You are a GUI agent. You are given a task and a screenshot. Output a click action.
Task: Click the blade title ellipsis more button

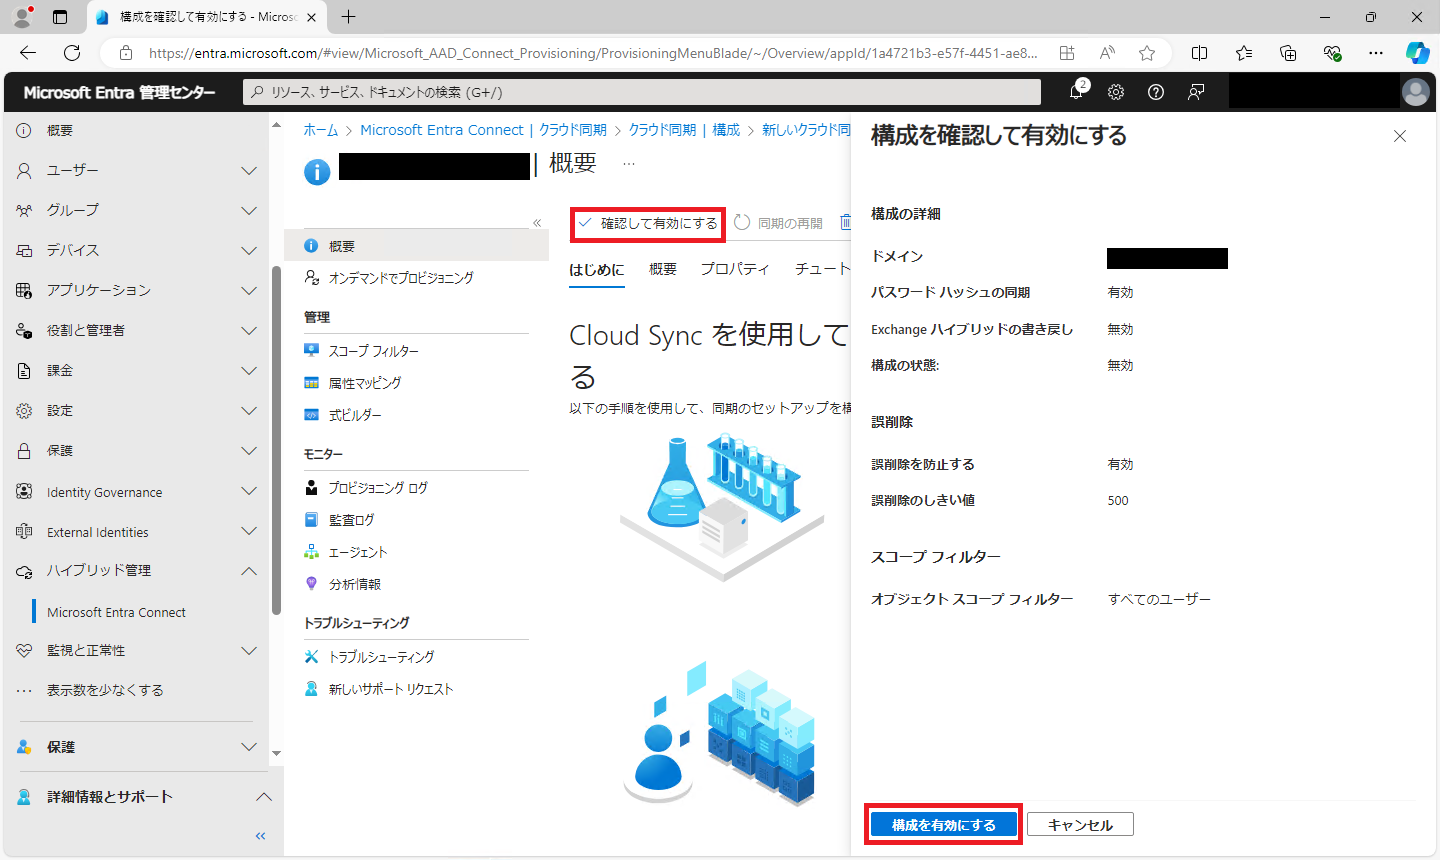[x=629, y=164]
